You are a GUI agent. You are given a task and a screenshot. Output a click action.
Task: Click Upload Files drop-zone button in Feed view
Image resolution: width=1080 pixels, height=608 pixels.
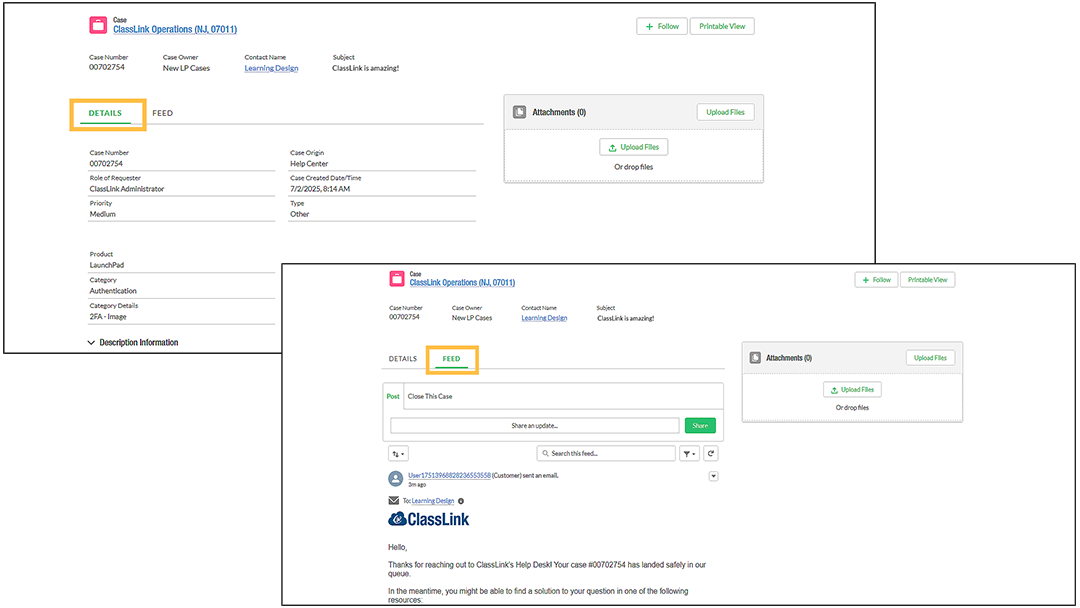(x=852, y=390)
